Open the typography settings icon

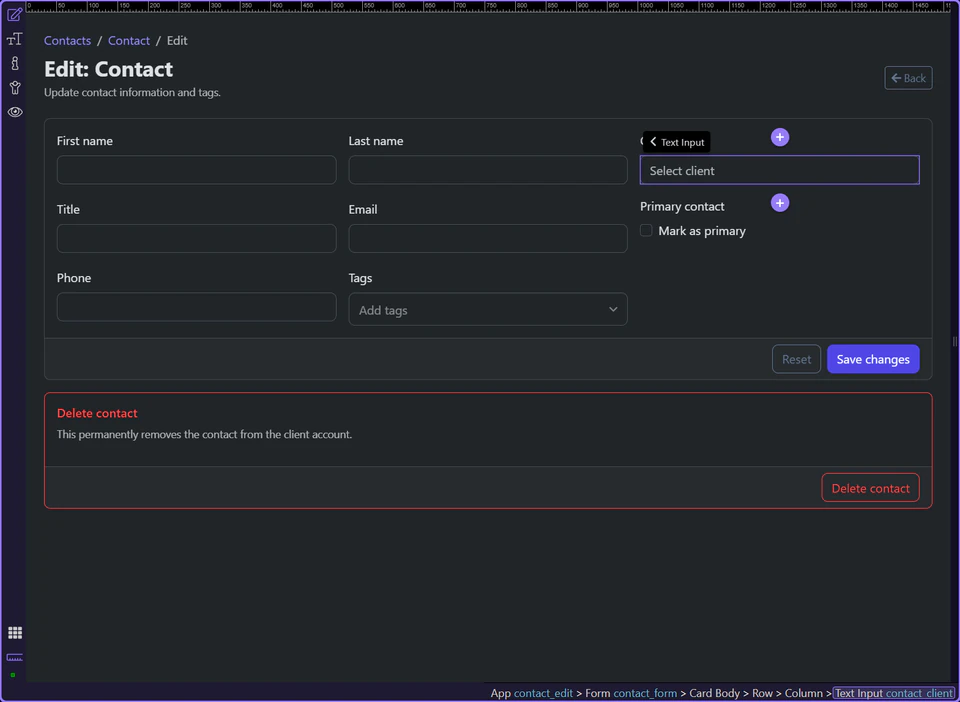pos(14,38)
